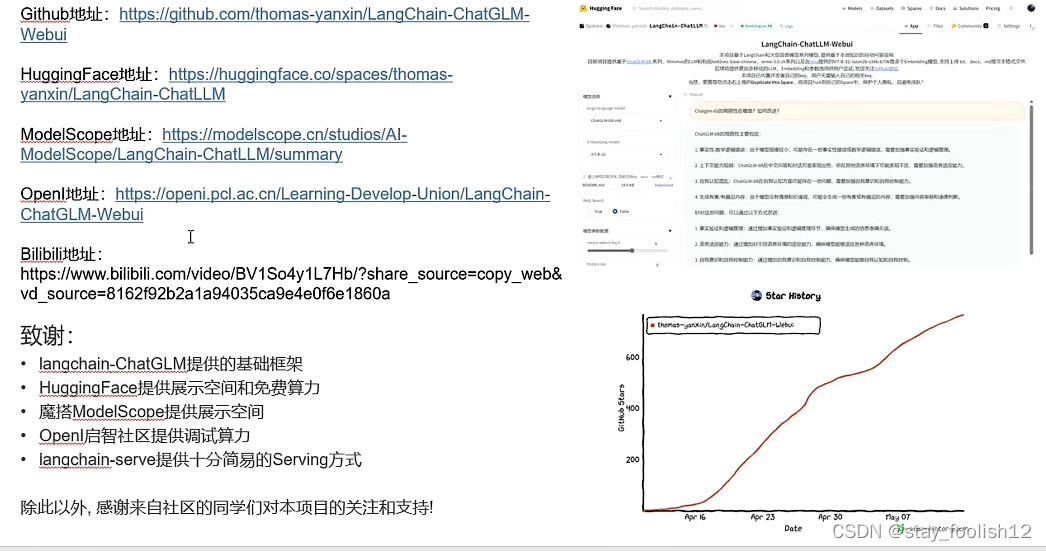Viewport: 1046px width, 551px height.
Task: Download the README.md file
Action: [x=664, y=185]
